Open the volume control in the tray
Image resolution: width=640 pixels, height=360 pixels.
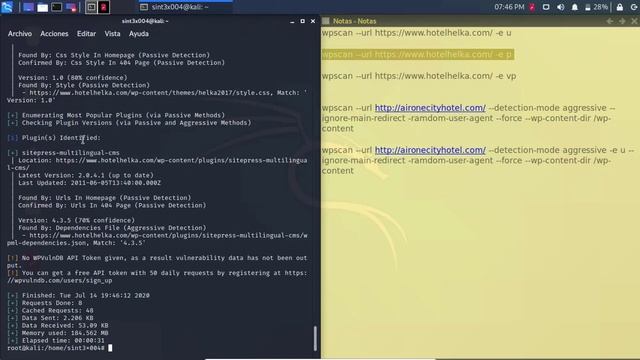pyautogui.click(x=560, y=7)
